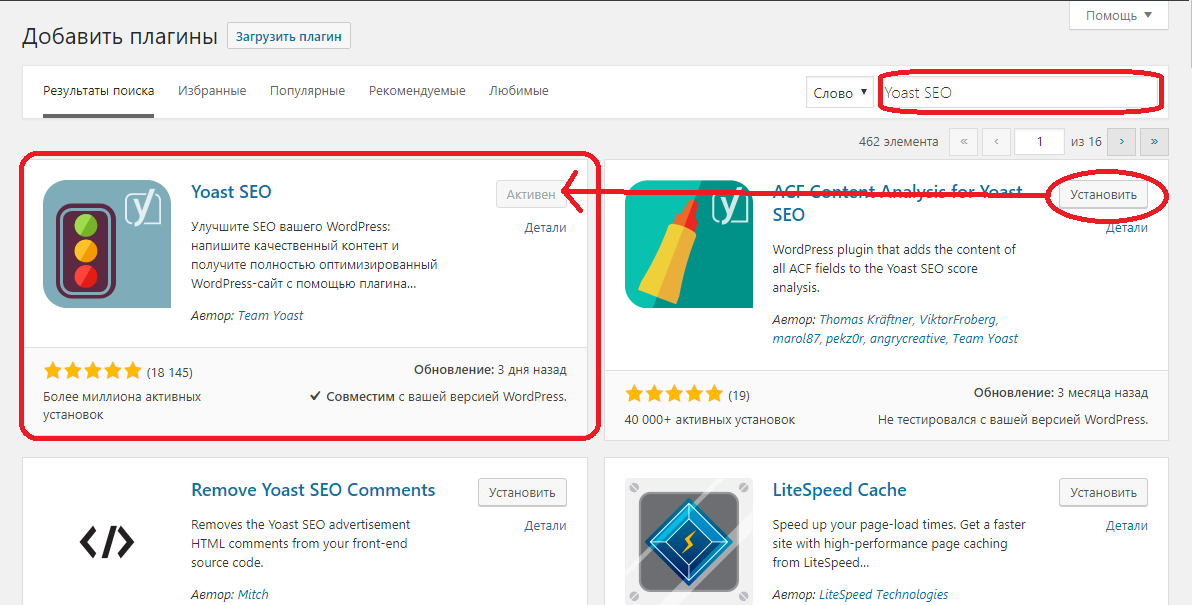1192x605 pixels.
Task: Go to previous results page arrow
Action: pos(997,141)
